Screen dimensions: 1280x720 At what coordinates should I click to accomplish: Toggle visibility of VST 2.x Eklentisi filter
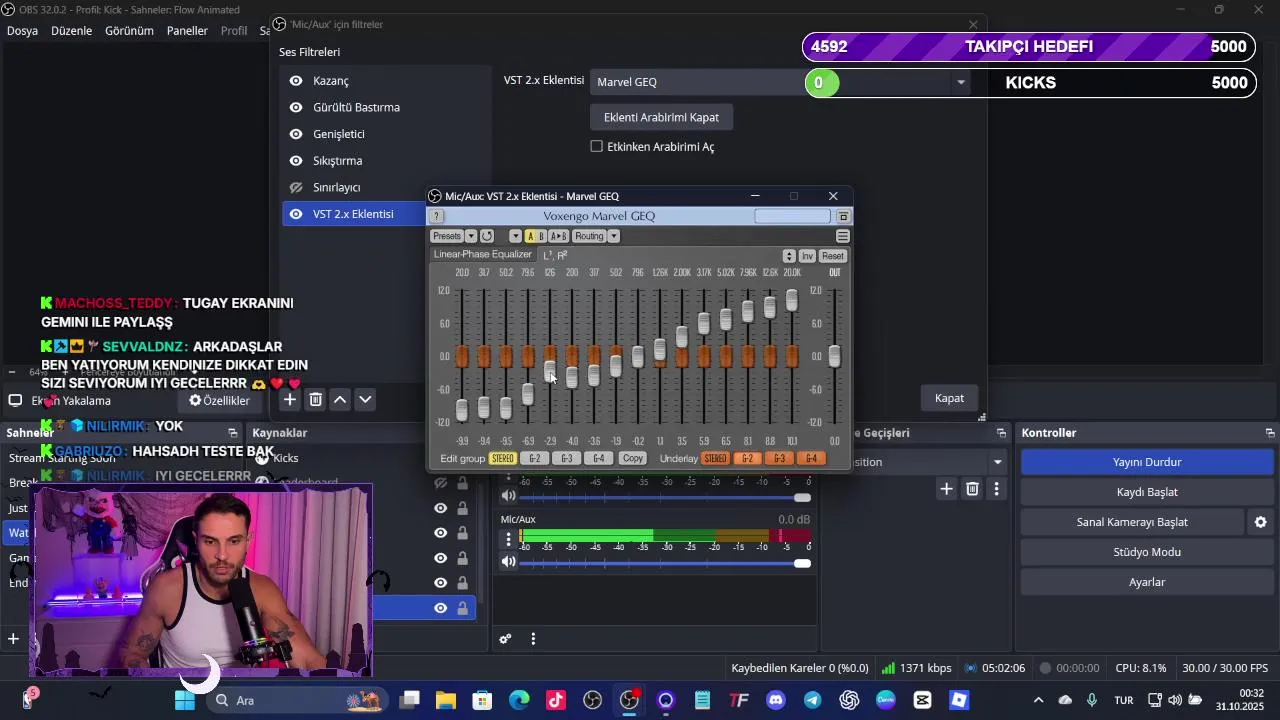[x=296, y=214]
